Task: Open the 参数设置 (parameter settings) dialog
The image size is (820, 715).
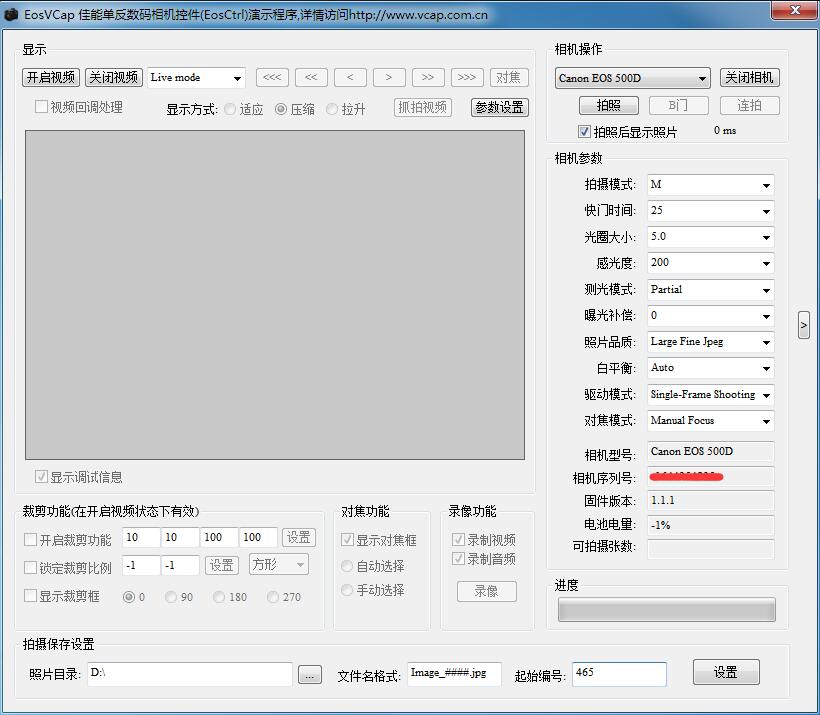Action: pyautogui.click(x=499, y=107)
